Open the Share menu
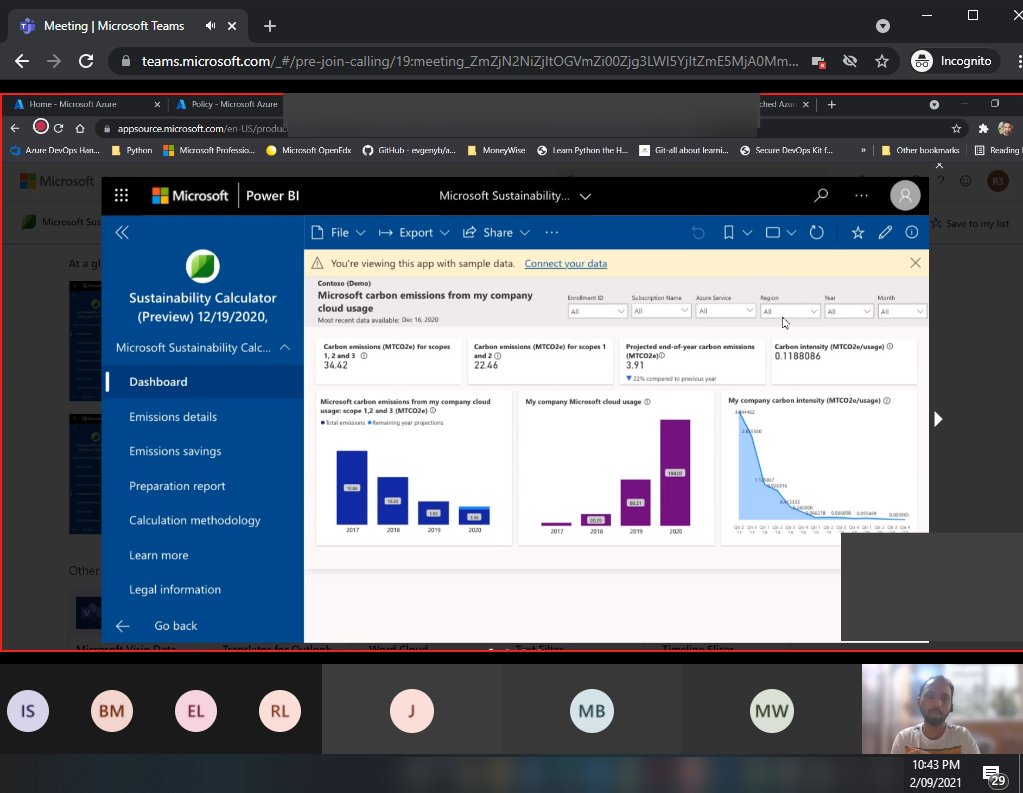The image size is (1023, 793). point(496,232)
